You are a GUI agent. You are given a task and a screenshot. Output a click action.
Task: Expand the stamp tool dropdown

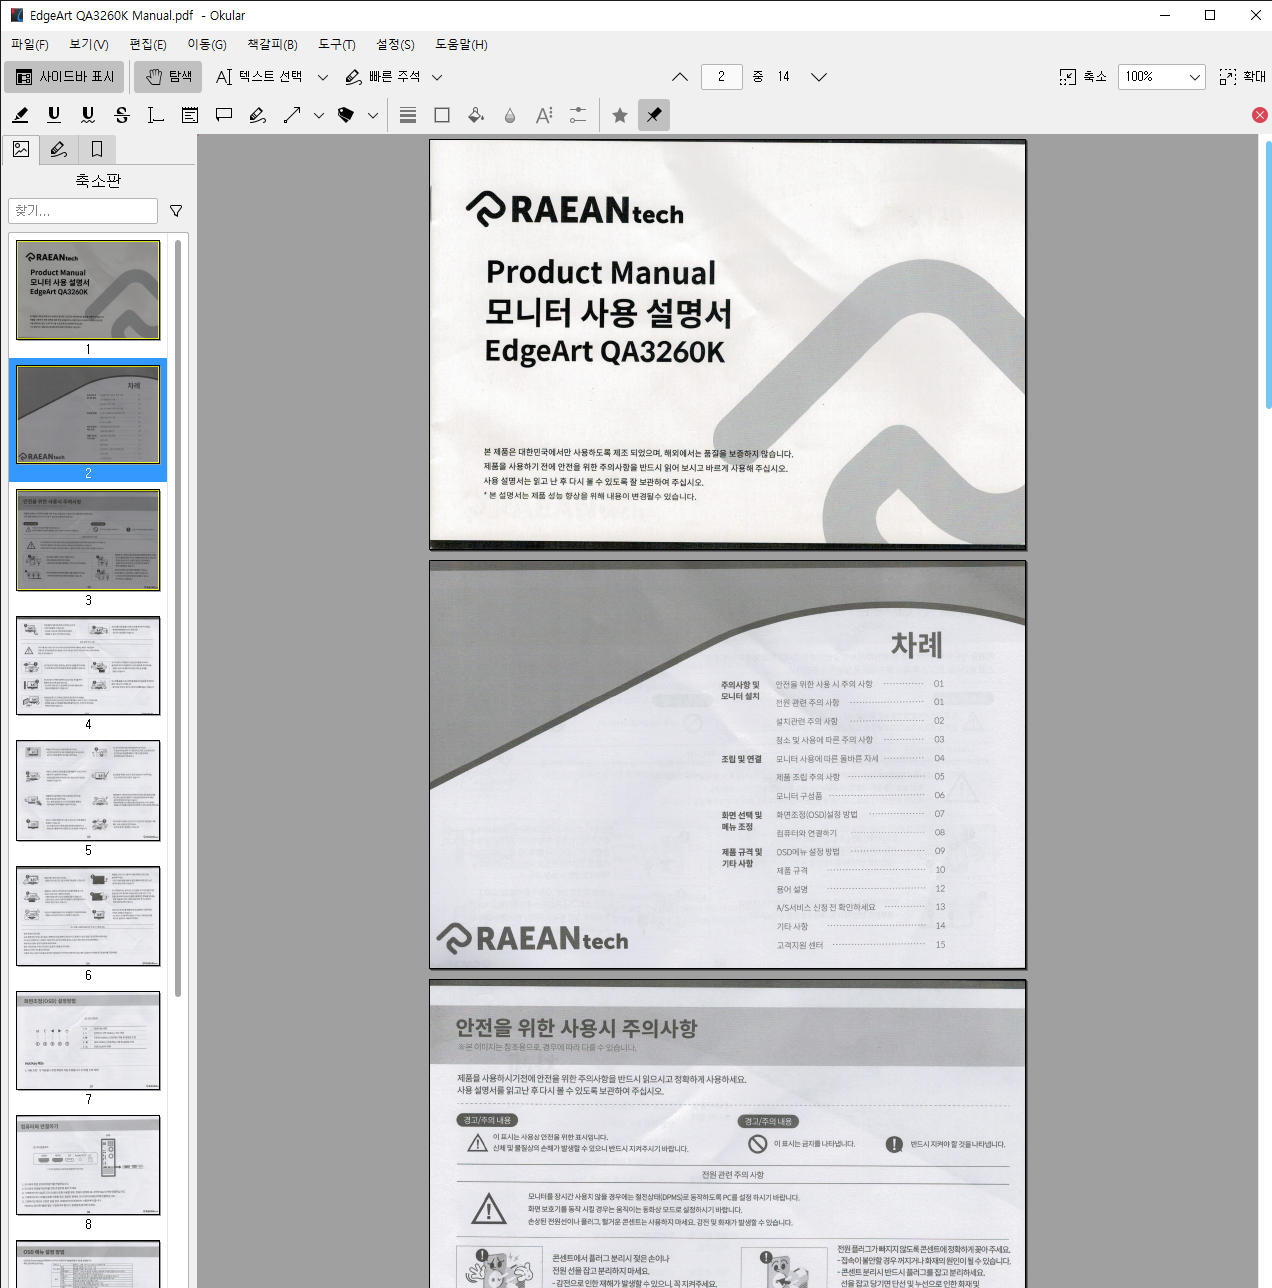373,115
